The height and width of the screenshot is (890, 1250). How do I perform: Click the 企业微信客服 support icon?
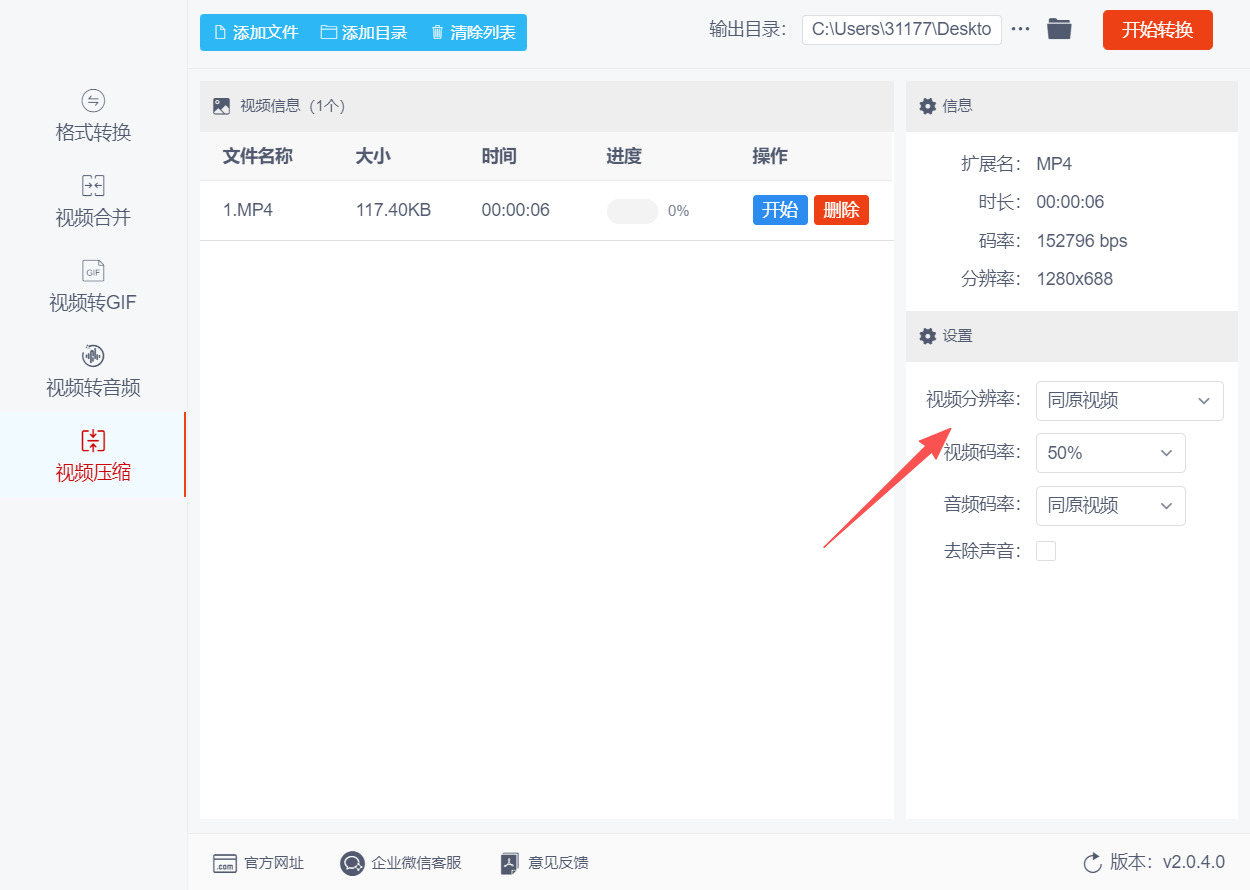pos(352,863)
